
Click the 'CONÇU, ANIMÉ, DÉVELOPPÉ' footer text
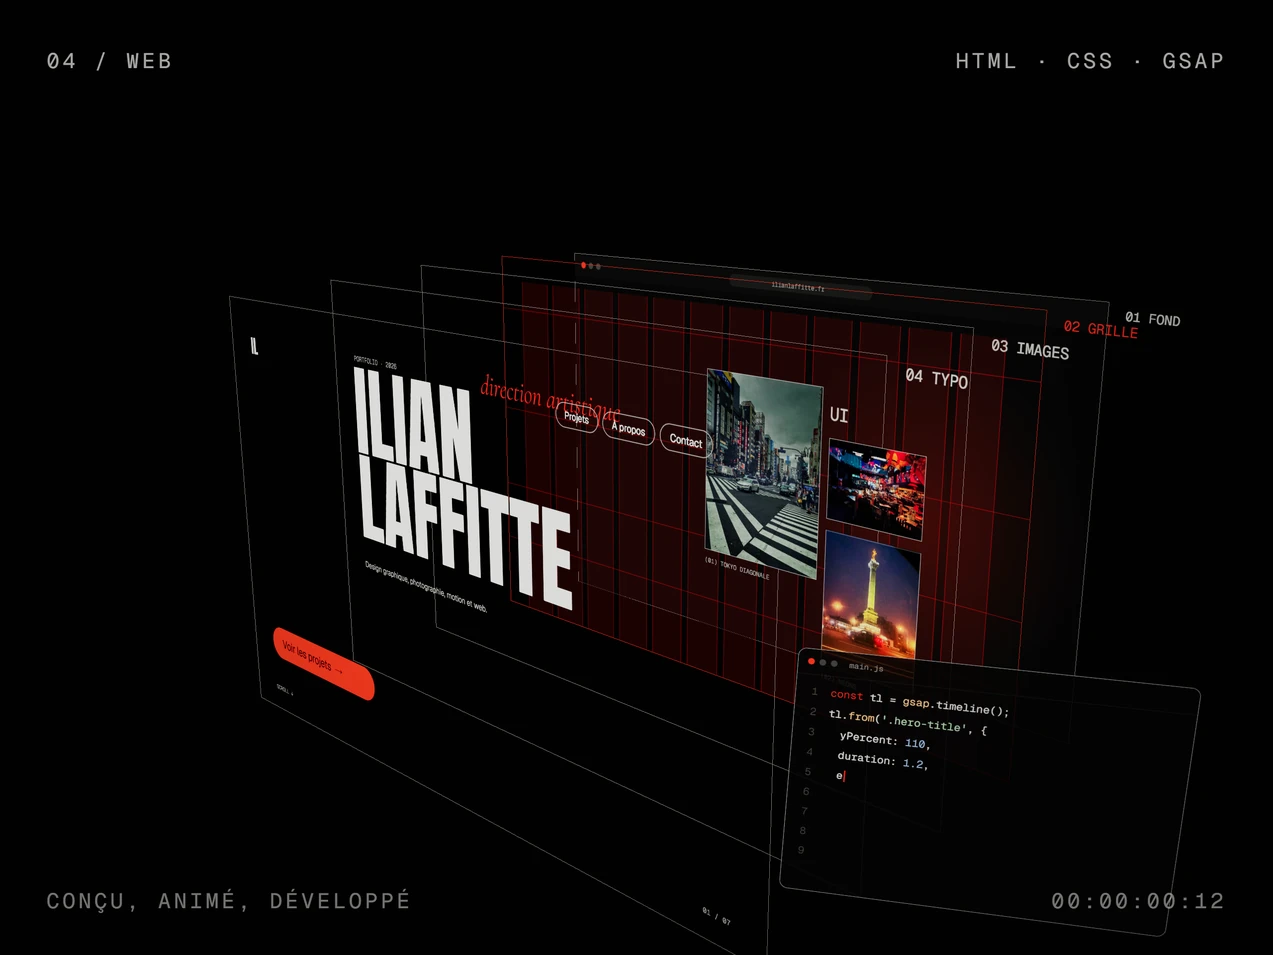pyautogui.click(x=229, y=901)
